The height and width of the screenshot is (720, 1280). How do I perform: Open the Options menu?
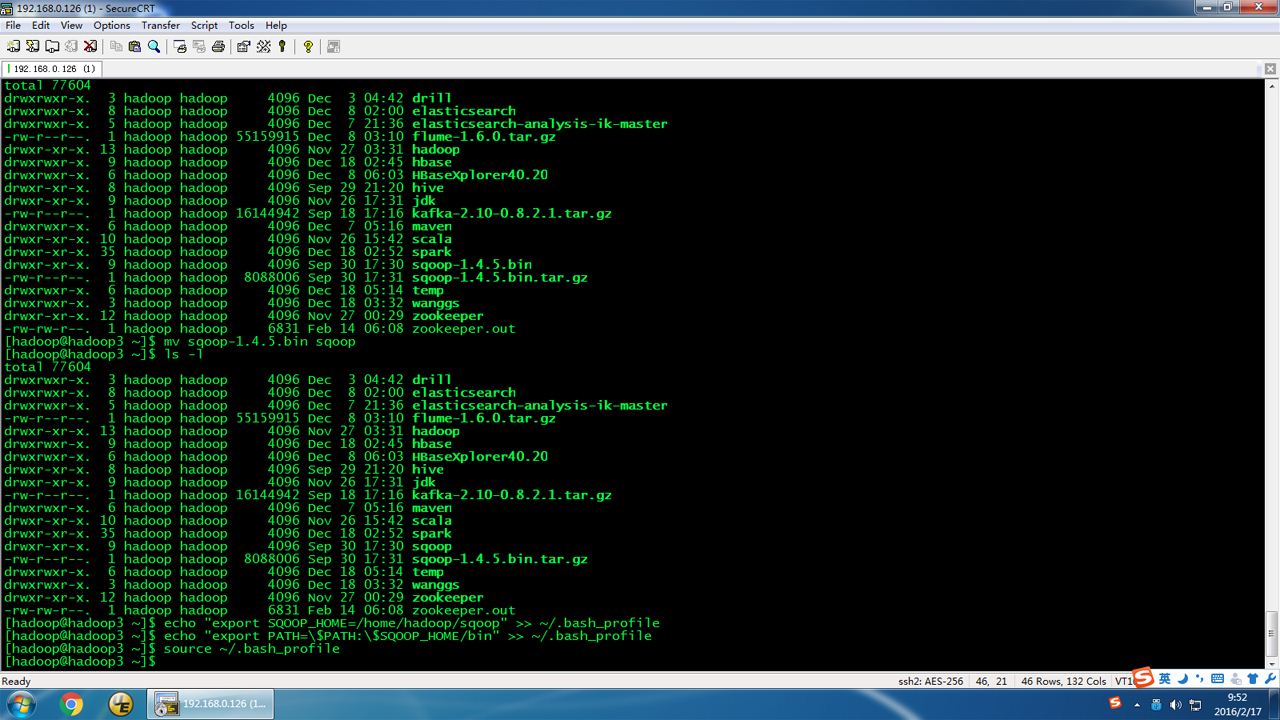click(112, 25)
